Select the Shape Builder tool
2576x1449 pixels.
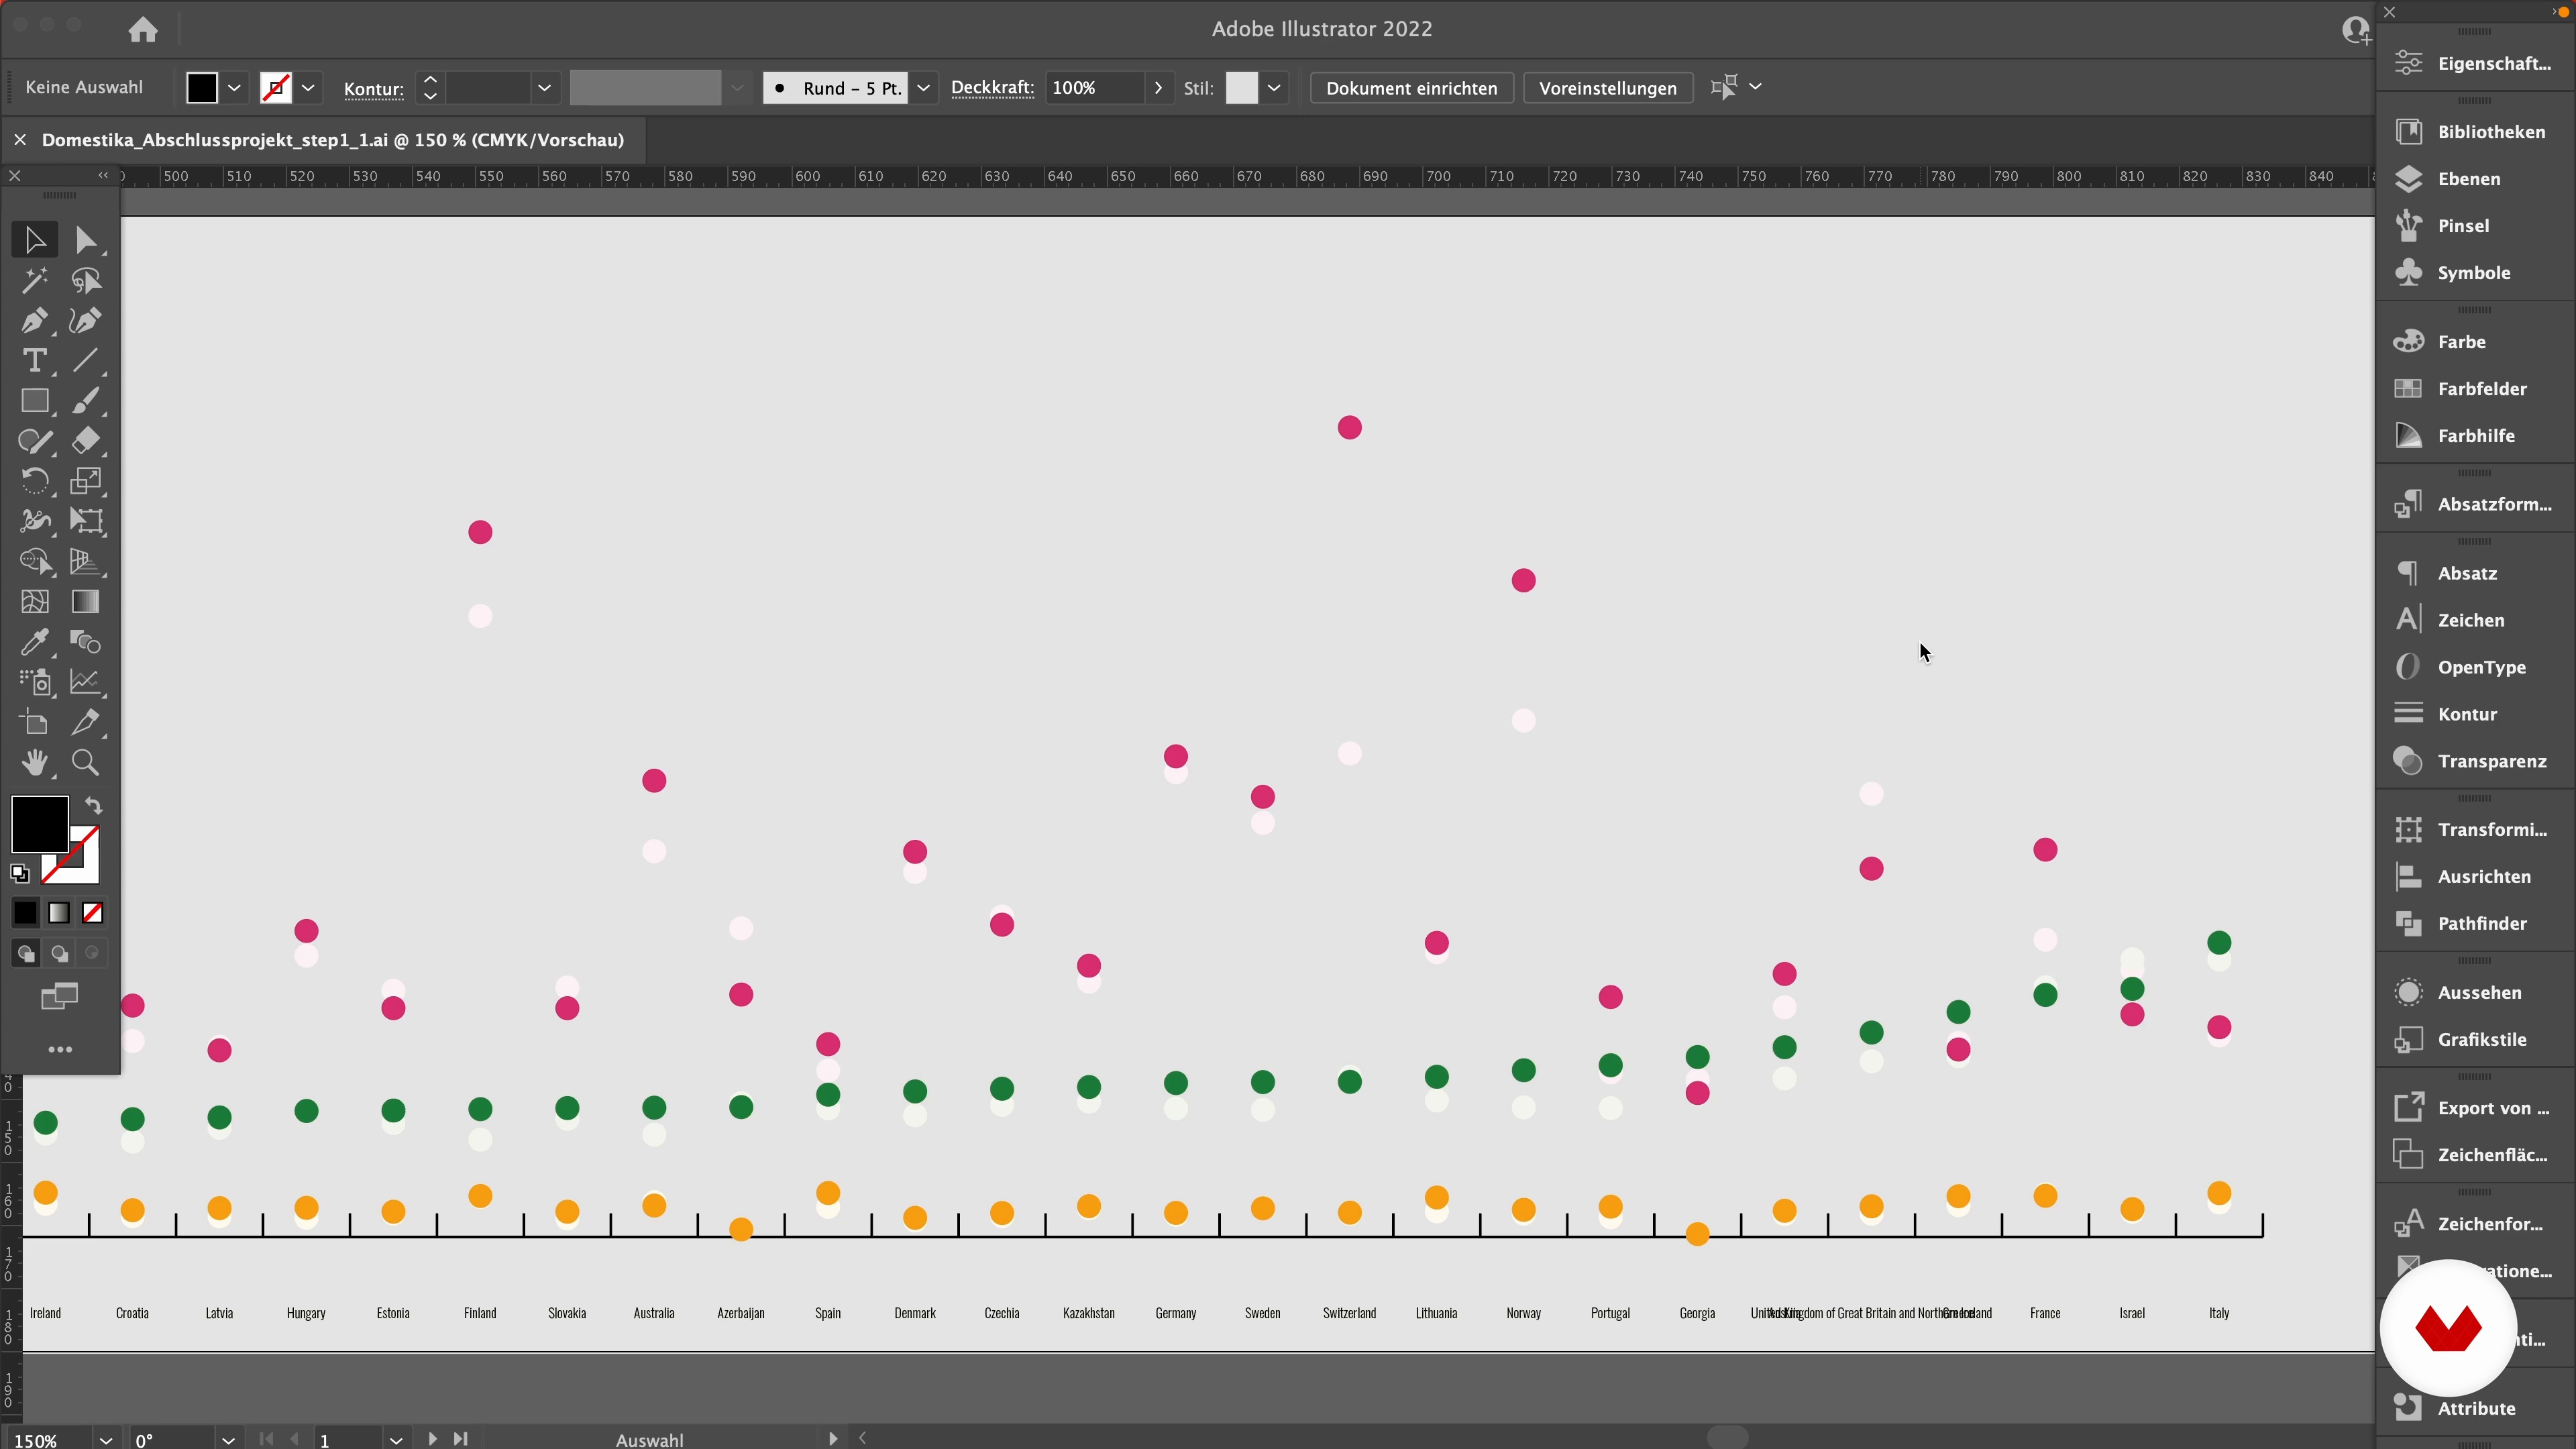tap(35, 562)
